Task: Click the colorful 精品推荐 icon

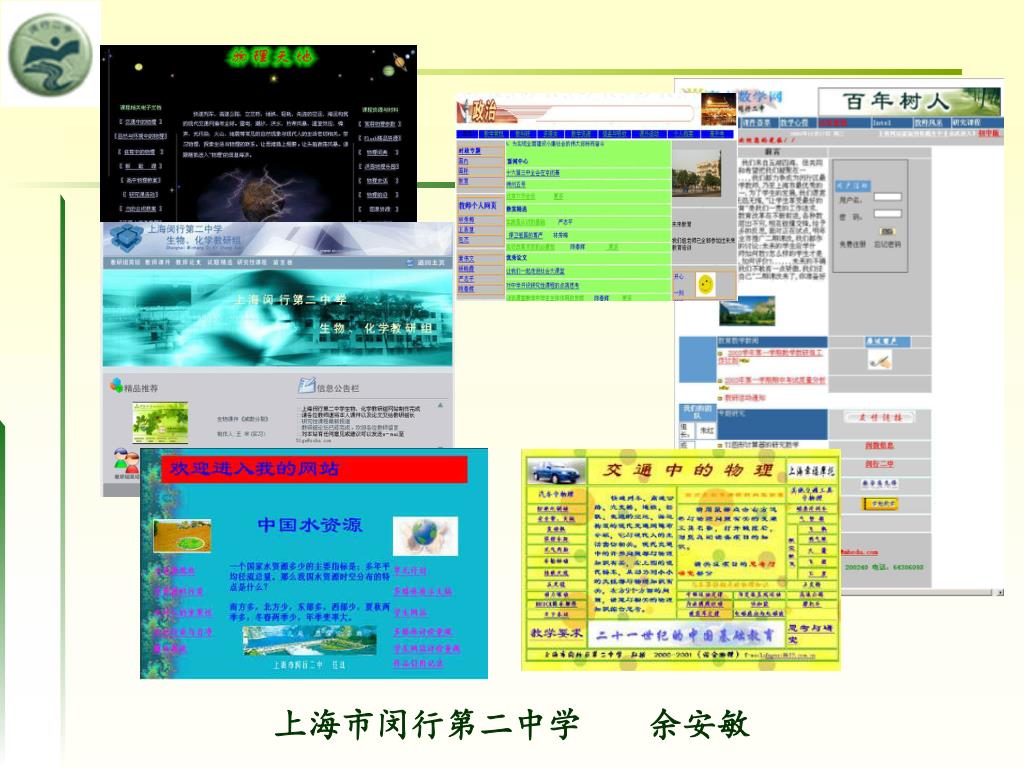Action: (117, 385)
